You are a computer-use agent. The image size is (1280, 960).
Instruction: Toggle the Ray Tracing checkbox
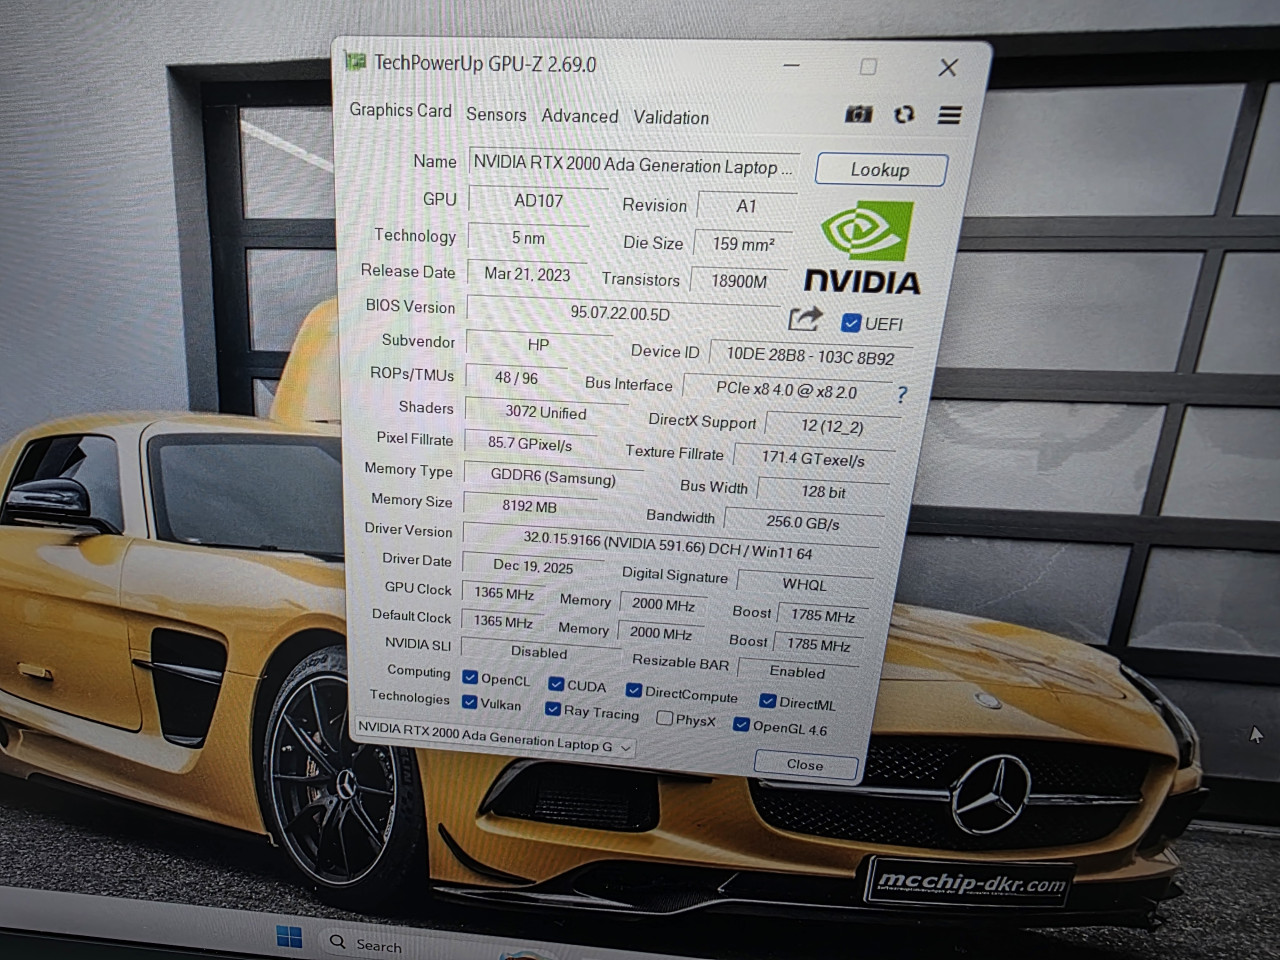(552, 709)
